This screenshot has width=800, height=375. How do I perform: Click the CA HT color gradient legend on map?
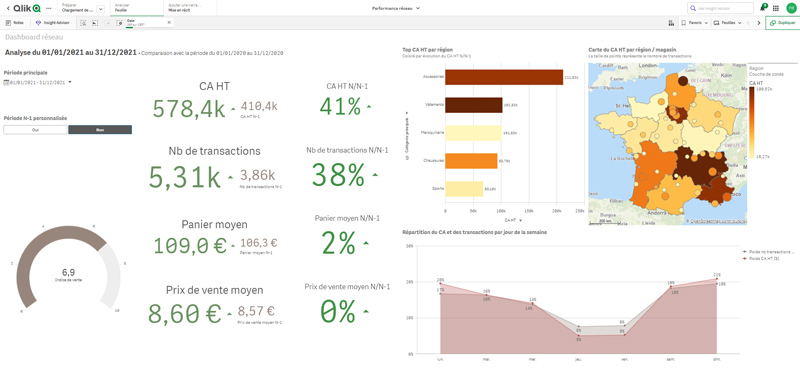tap(752, 122)
